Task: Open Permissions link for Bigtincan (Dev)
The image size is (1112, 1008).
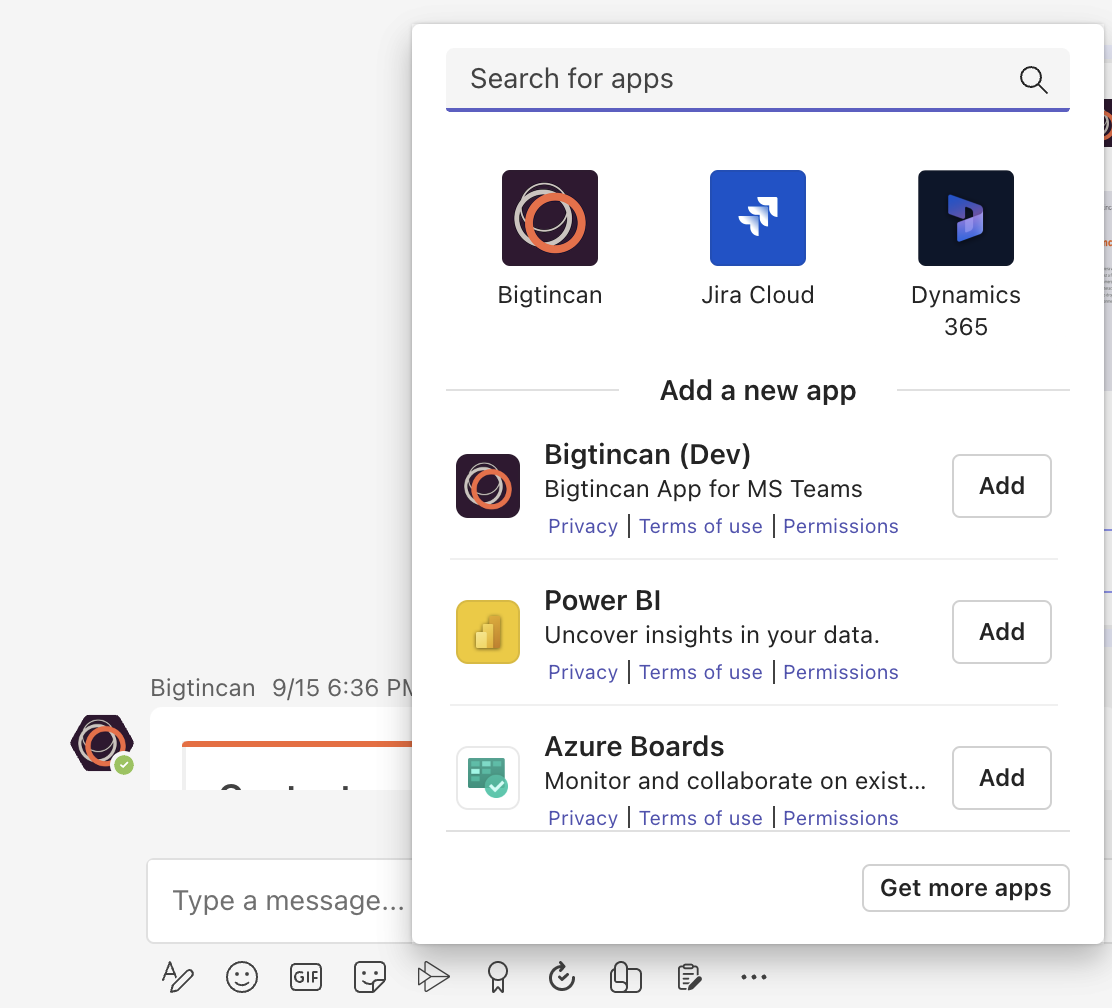Action: [x=840, y=526]
